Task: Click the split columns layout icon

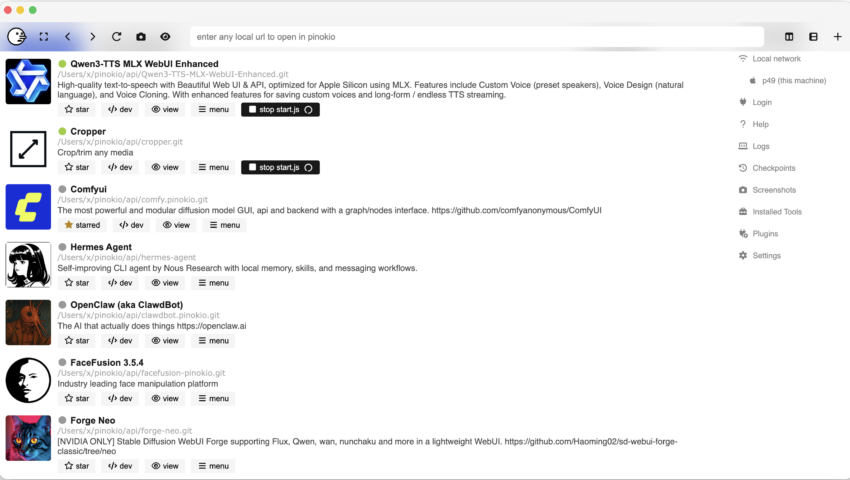Action: (789, 37)
